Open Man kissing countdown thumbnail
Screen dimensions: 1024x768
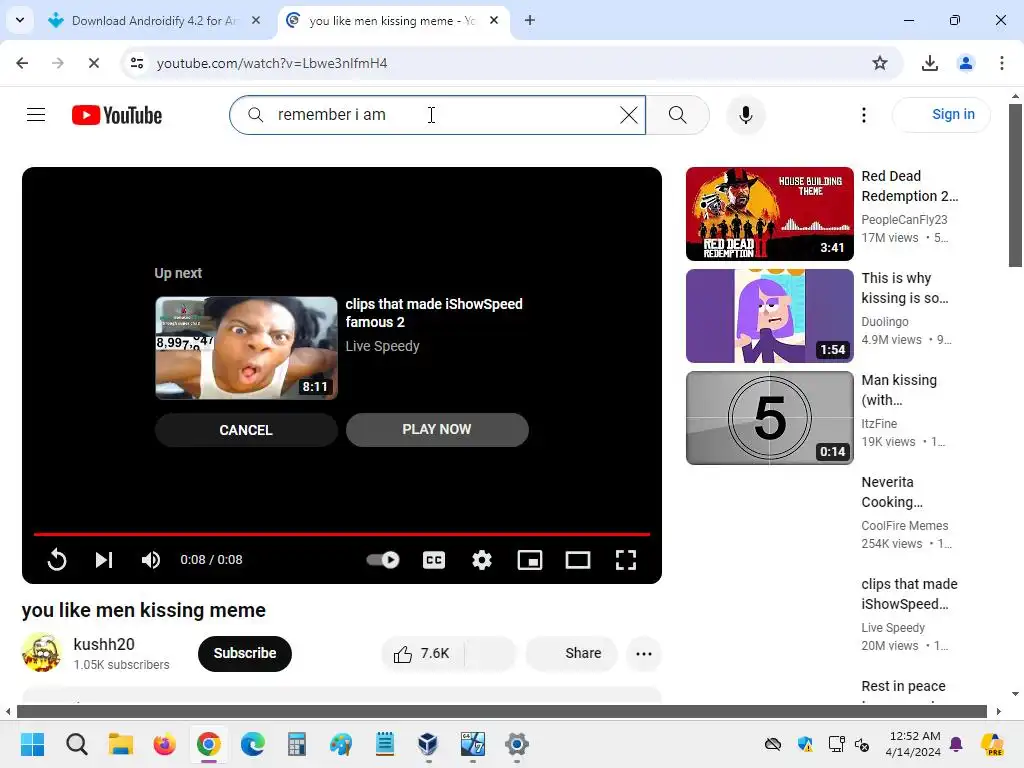click(x=769, y=417)
